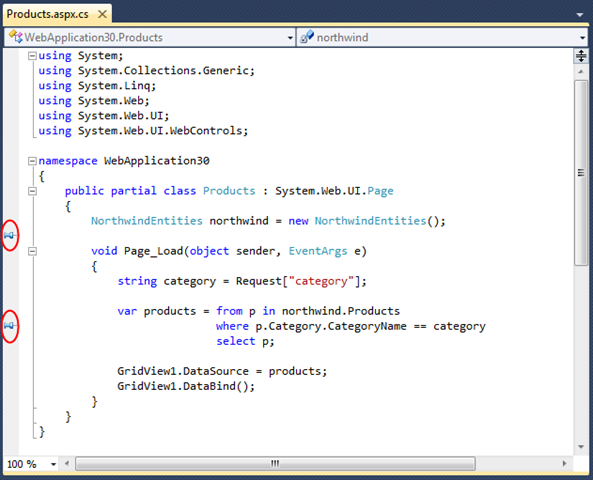The width and height of the screenshot is (593, 480).
Task: Click the field icon beside northwind in the member dropdown
Action: 307,37
